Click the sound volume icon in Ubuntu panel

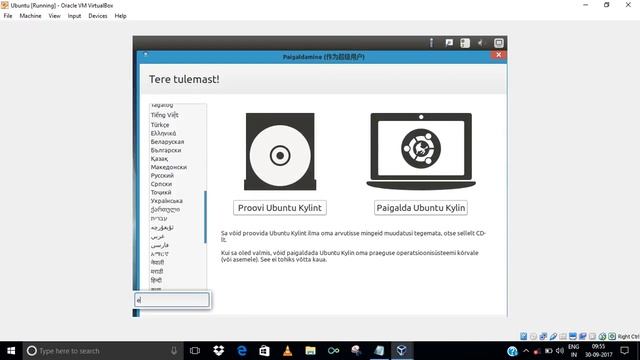pos(482,43)
